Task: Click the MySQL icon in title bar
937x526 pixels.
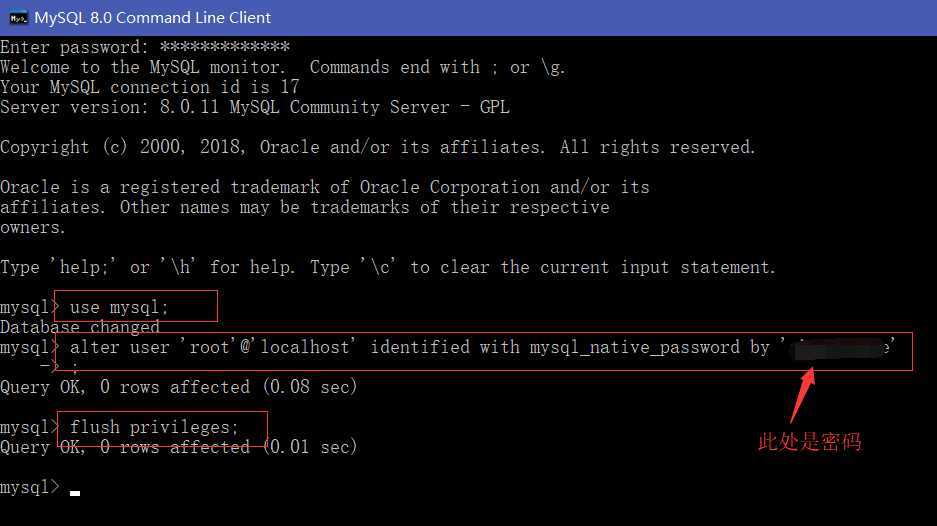Action: [x=17, y=17]
